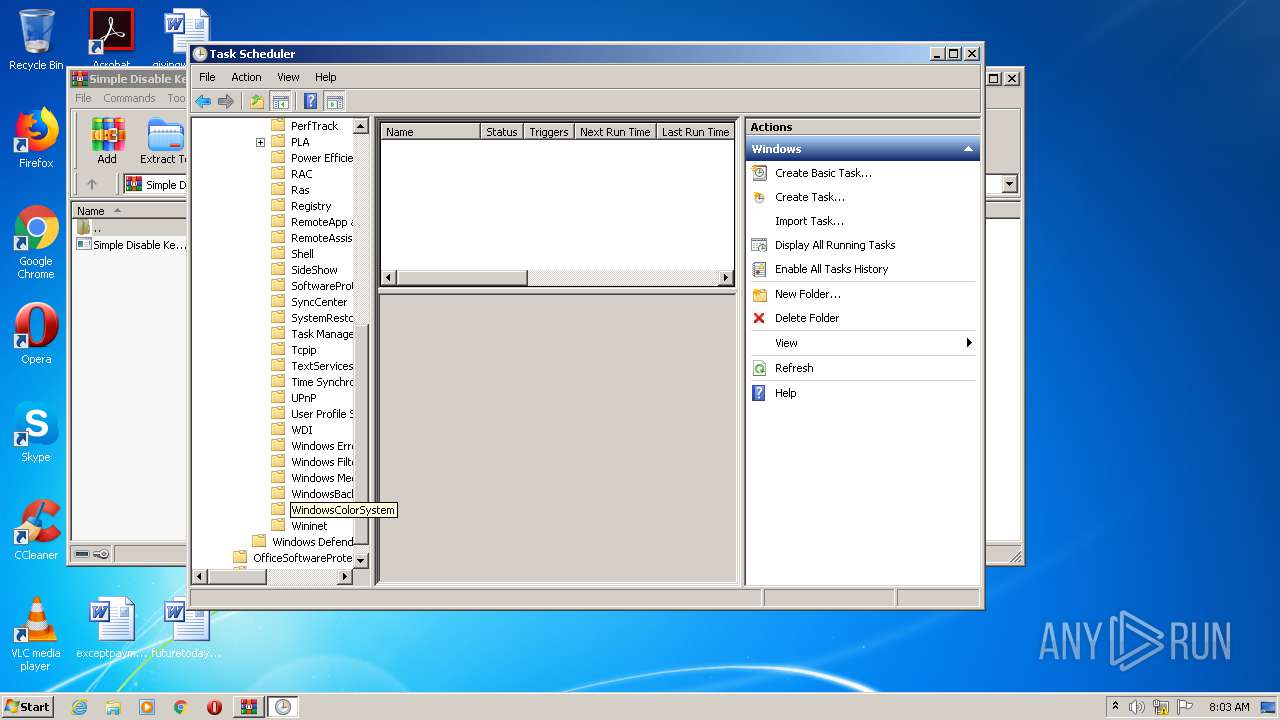Open the View menu in Task Scheduler
This screenshot has width=1280, height=720.
pyautogui.click(x=288, y=77)
